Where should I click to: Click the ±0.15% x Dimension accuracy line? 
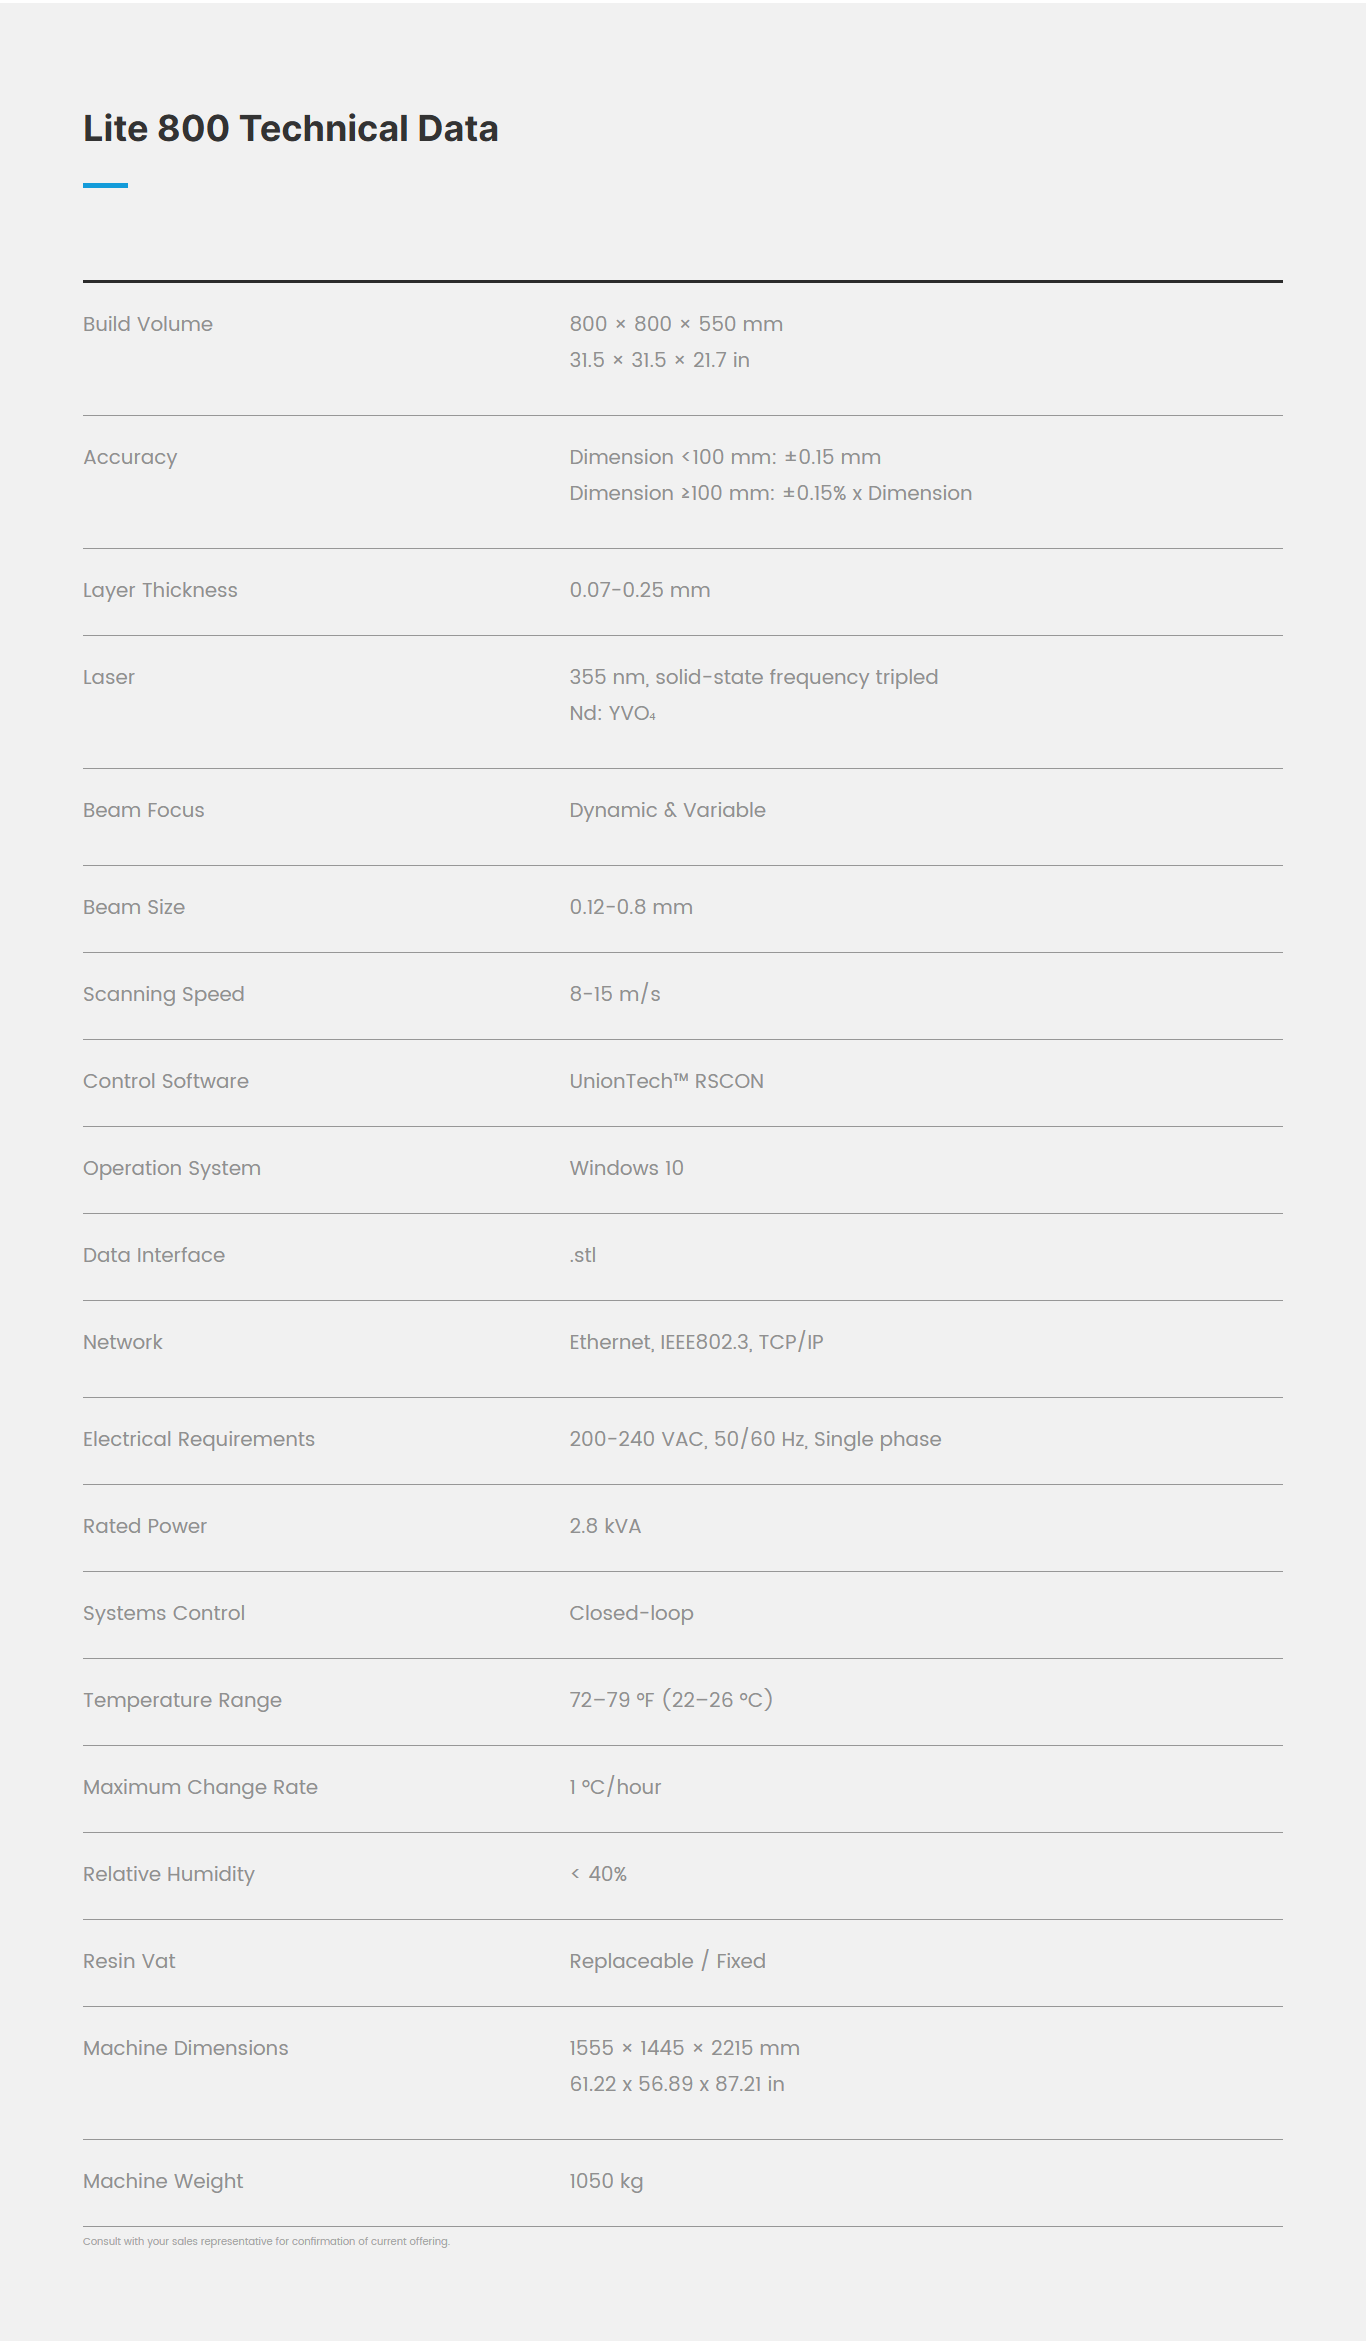770,493
